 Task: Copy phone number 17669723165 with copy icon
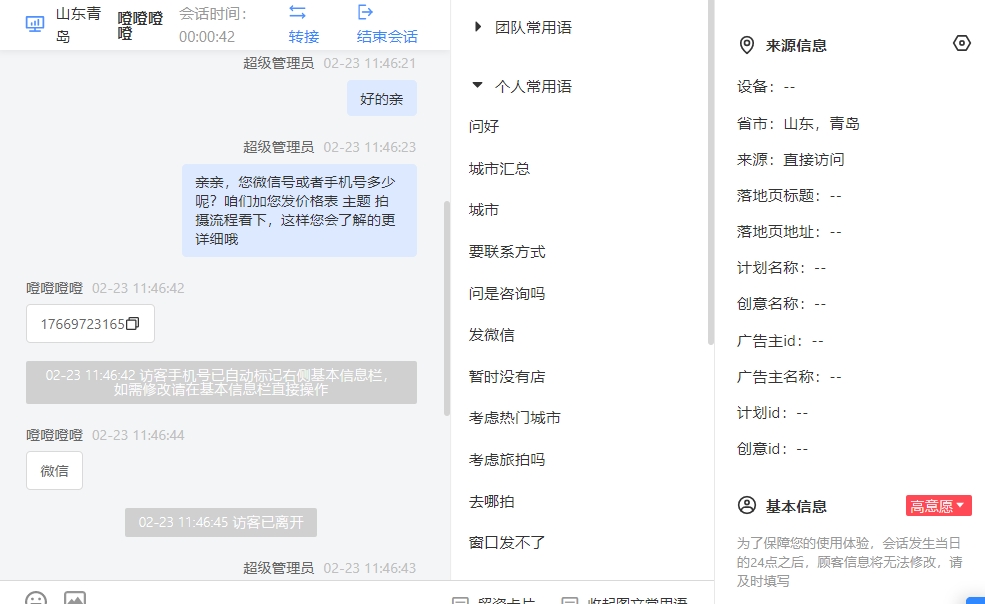click(x=133, y=324)
